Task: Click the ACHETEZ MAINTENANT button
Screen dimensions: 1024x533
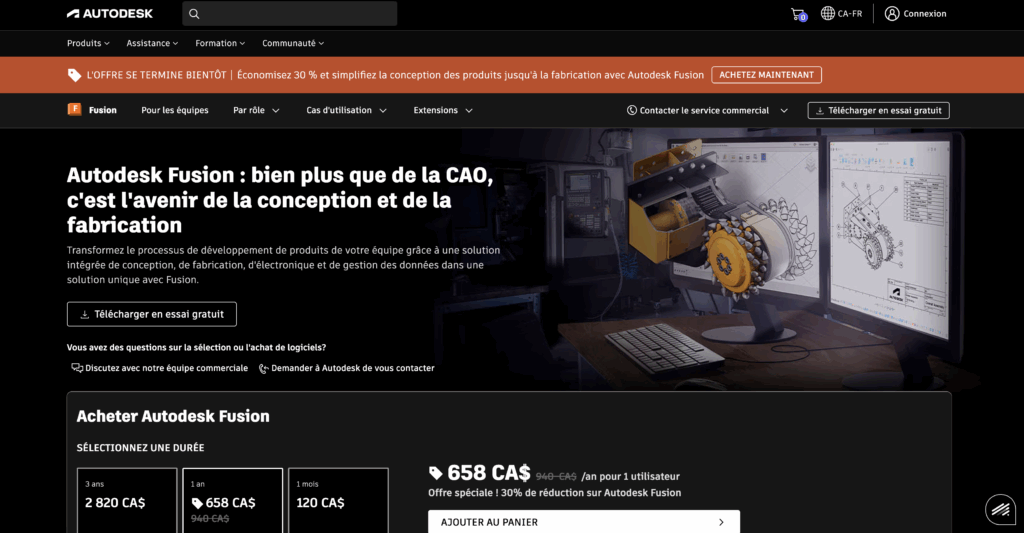Action: click(x=767, y=75)
